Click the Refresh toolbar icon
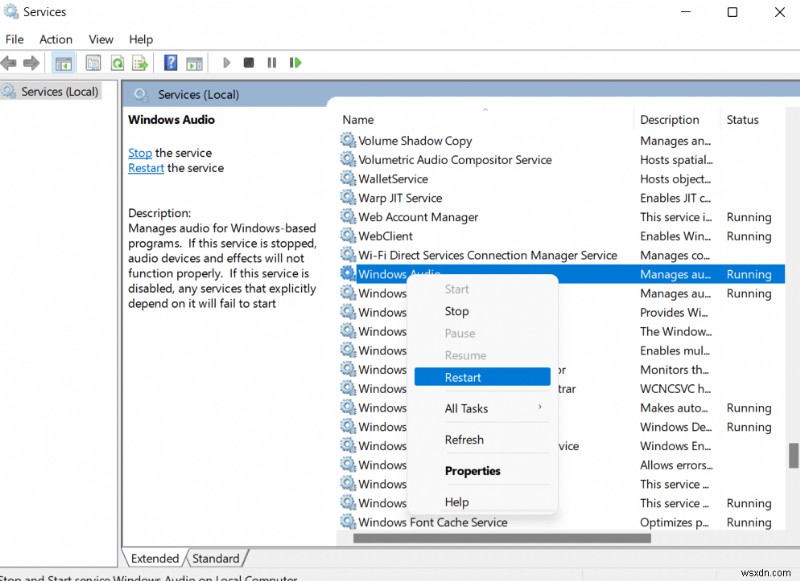 tap(117, 62)
